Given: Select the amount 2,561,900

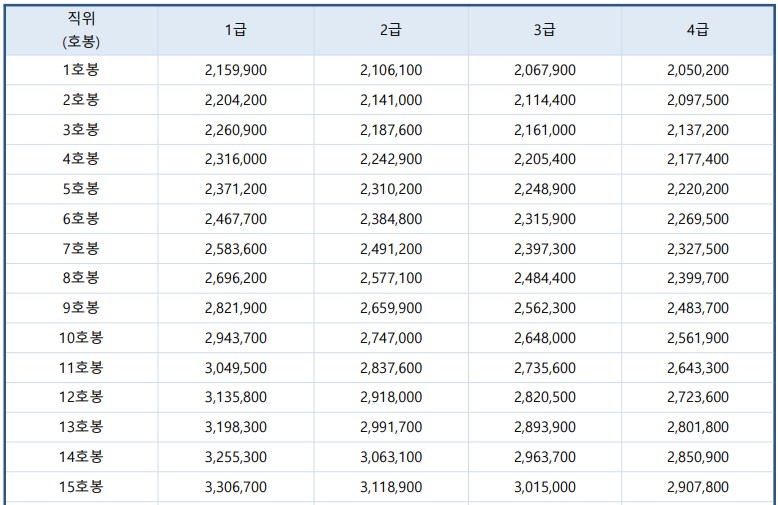Looking at the screenshot, I should coord(698,338).
